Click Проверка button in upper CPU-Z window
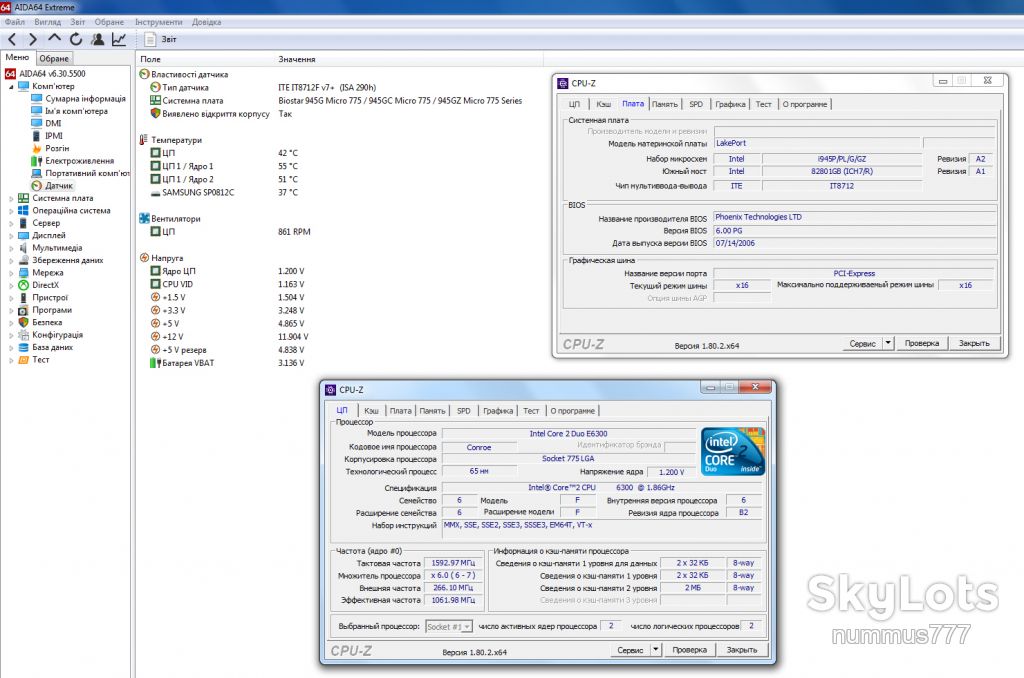 (x=921, y=343)
